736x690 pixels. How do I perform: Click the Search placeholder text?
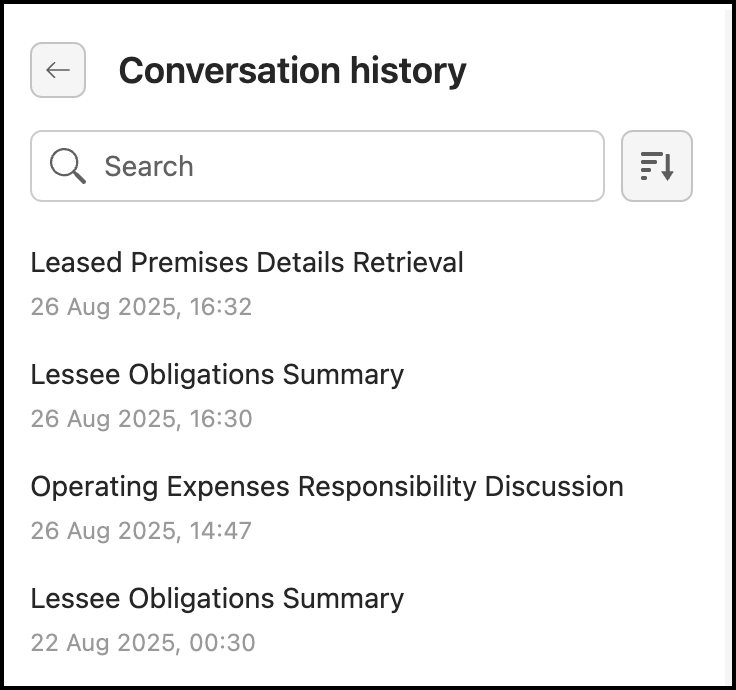pos(149,166)
